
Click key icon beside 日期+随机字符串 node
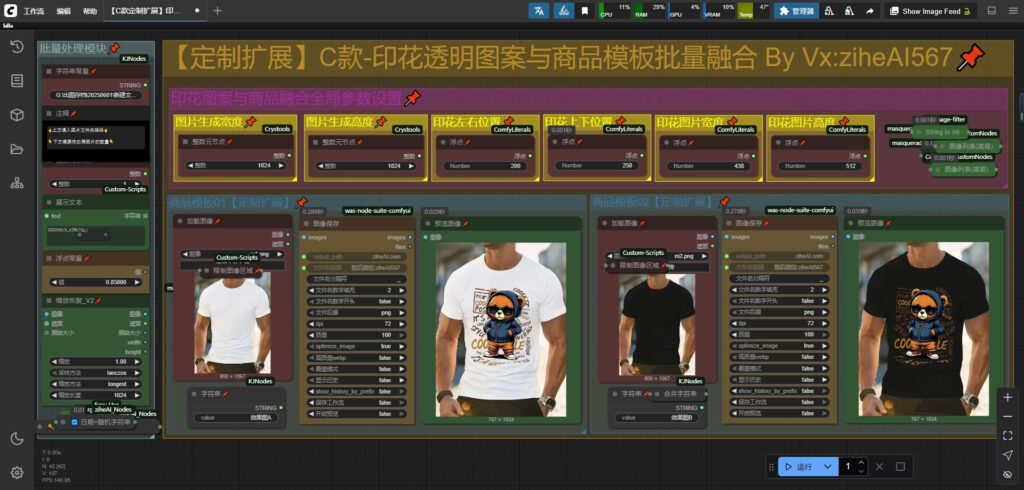point(51,426)
